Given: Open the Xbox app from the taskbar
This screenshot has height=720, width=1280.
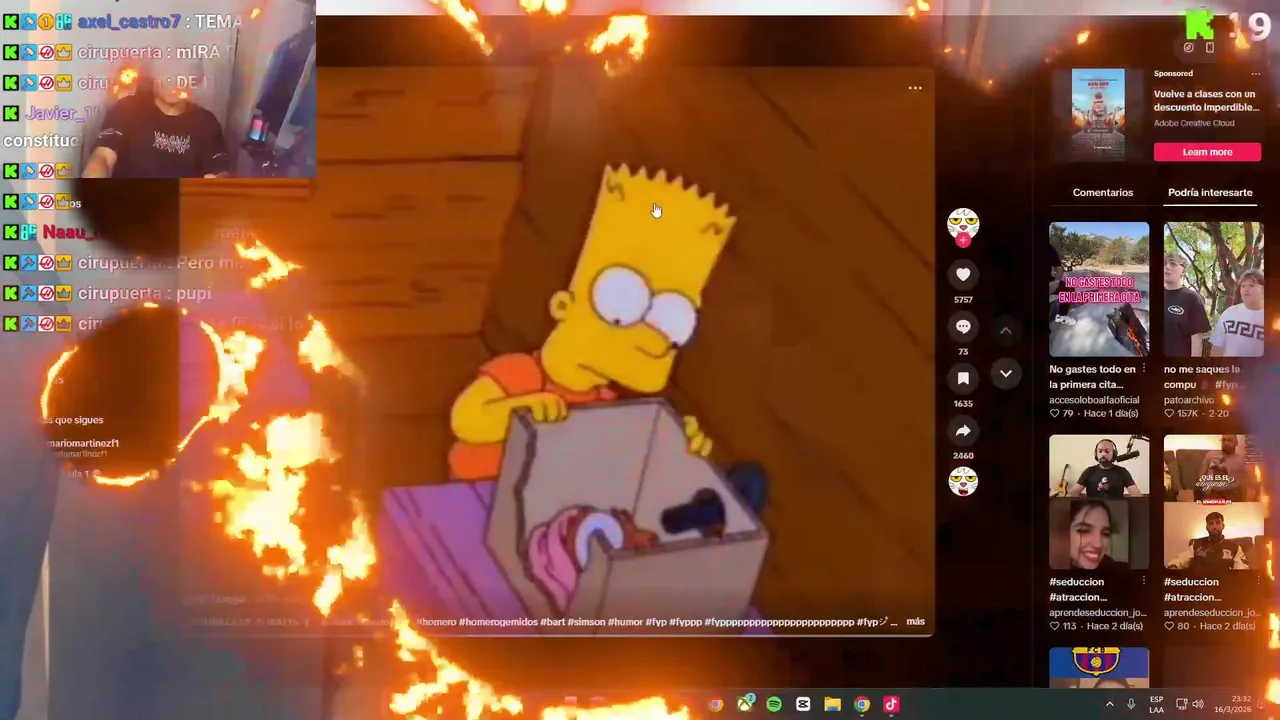Looking at the screenshot, I should (745, 705).
